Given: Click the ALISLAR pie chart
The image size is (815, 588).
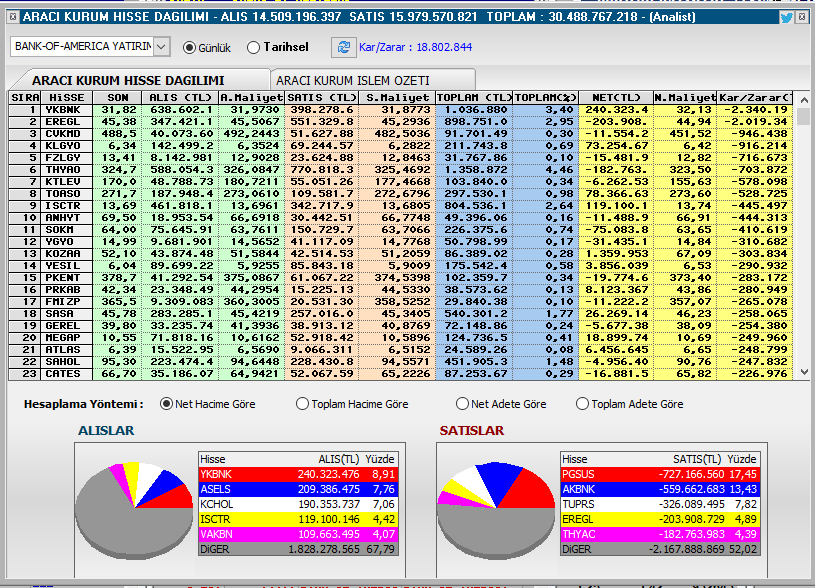Looking at the screenshot, I should click(134, 510).
